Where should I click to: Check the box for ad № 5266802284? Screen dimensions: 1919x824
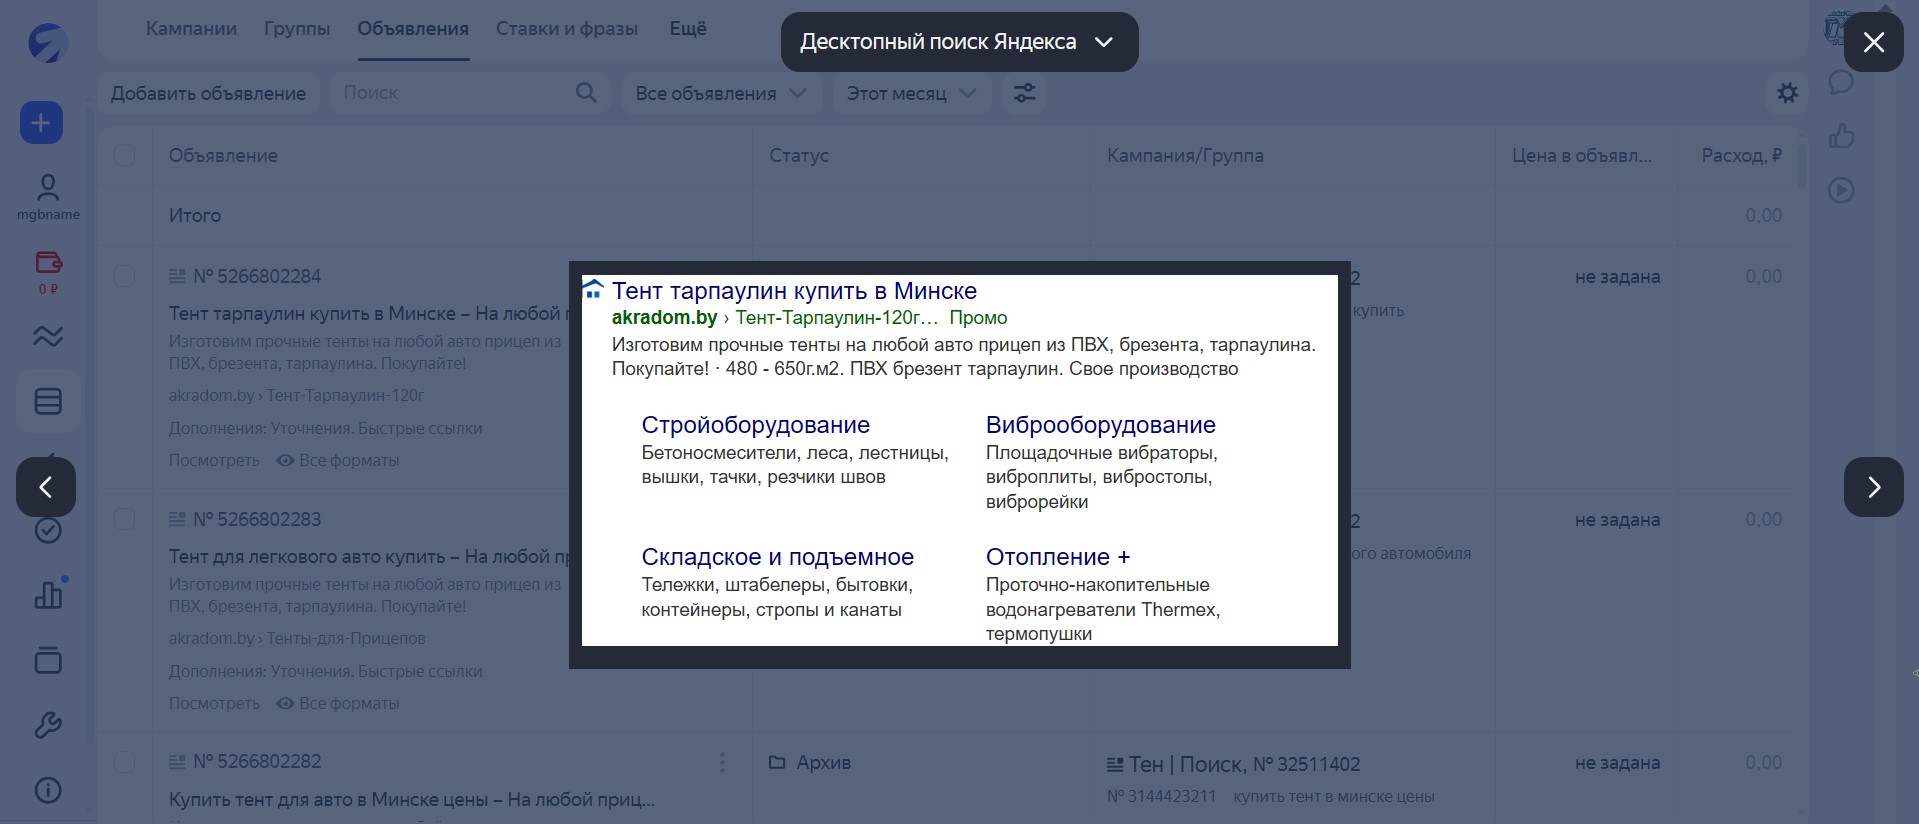click(x=124, y=276)
